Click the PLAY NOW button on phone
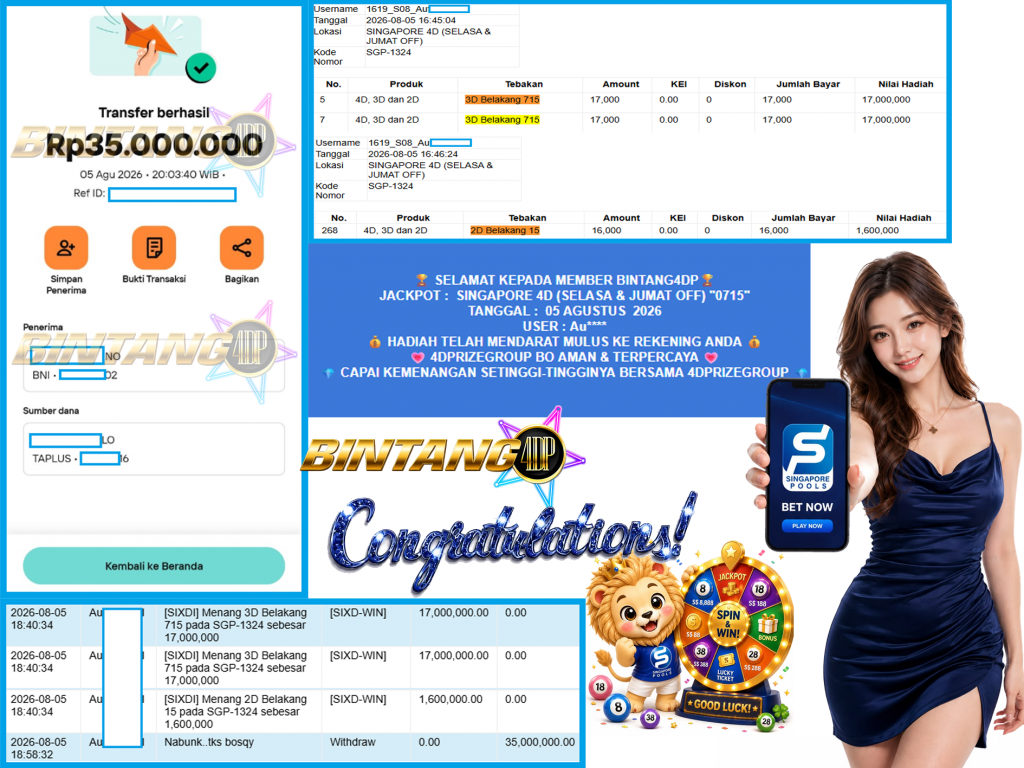Viewport: 1024px width, 768px height. coord(807,526)
